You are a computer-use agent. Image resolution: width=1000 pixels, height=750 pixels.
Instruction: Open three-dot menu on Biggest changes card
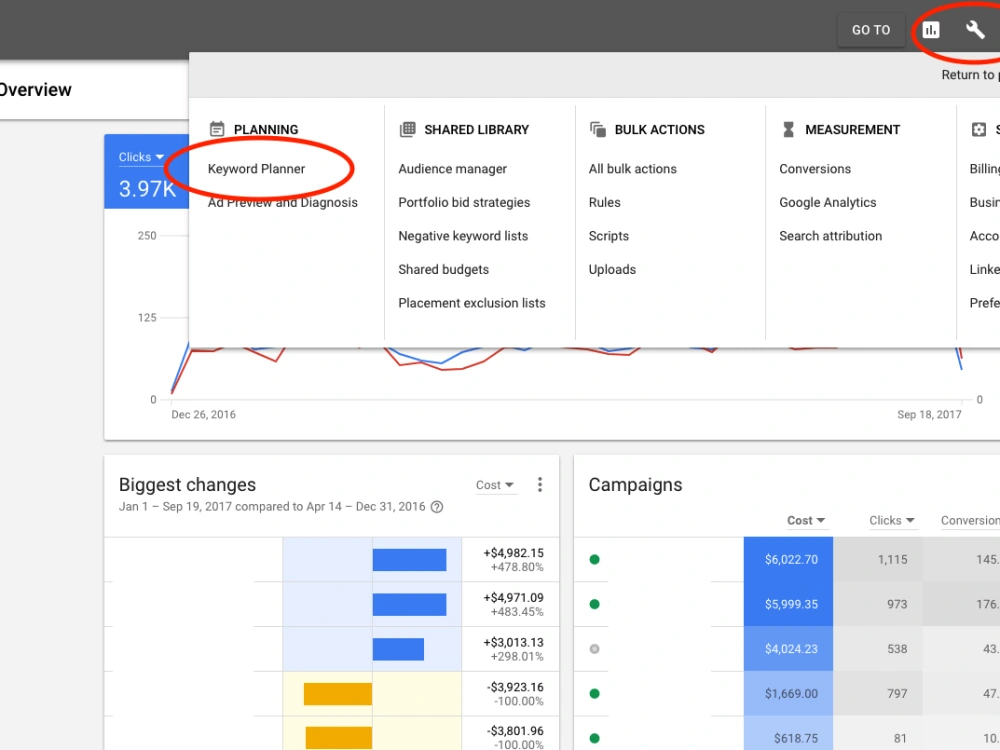click(x=540, y=485)
